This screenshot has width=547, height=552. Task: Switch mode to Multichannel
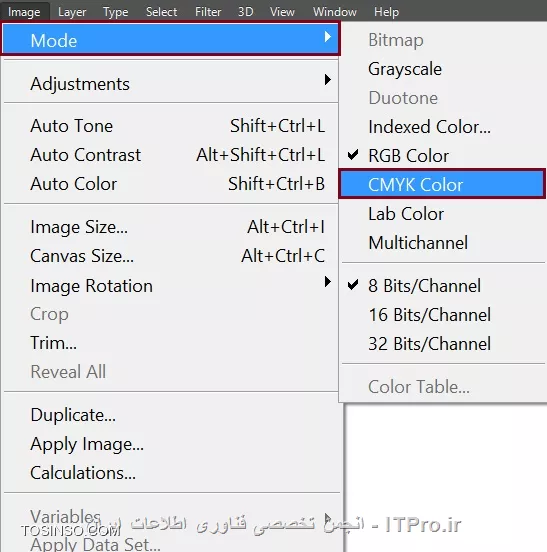[x=443, y=242]
